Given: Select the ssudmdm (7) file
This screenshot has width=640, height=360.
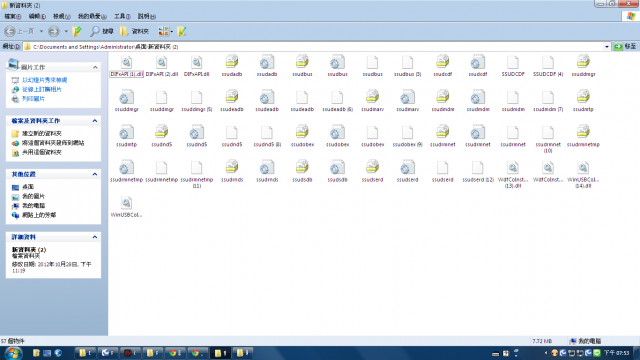Looking at the screenshot, I should (548, 101).
